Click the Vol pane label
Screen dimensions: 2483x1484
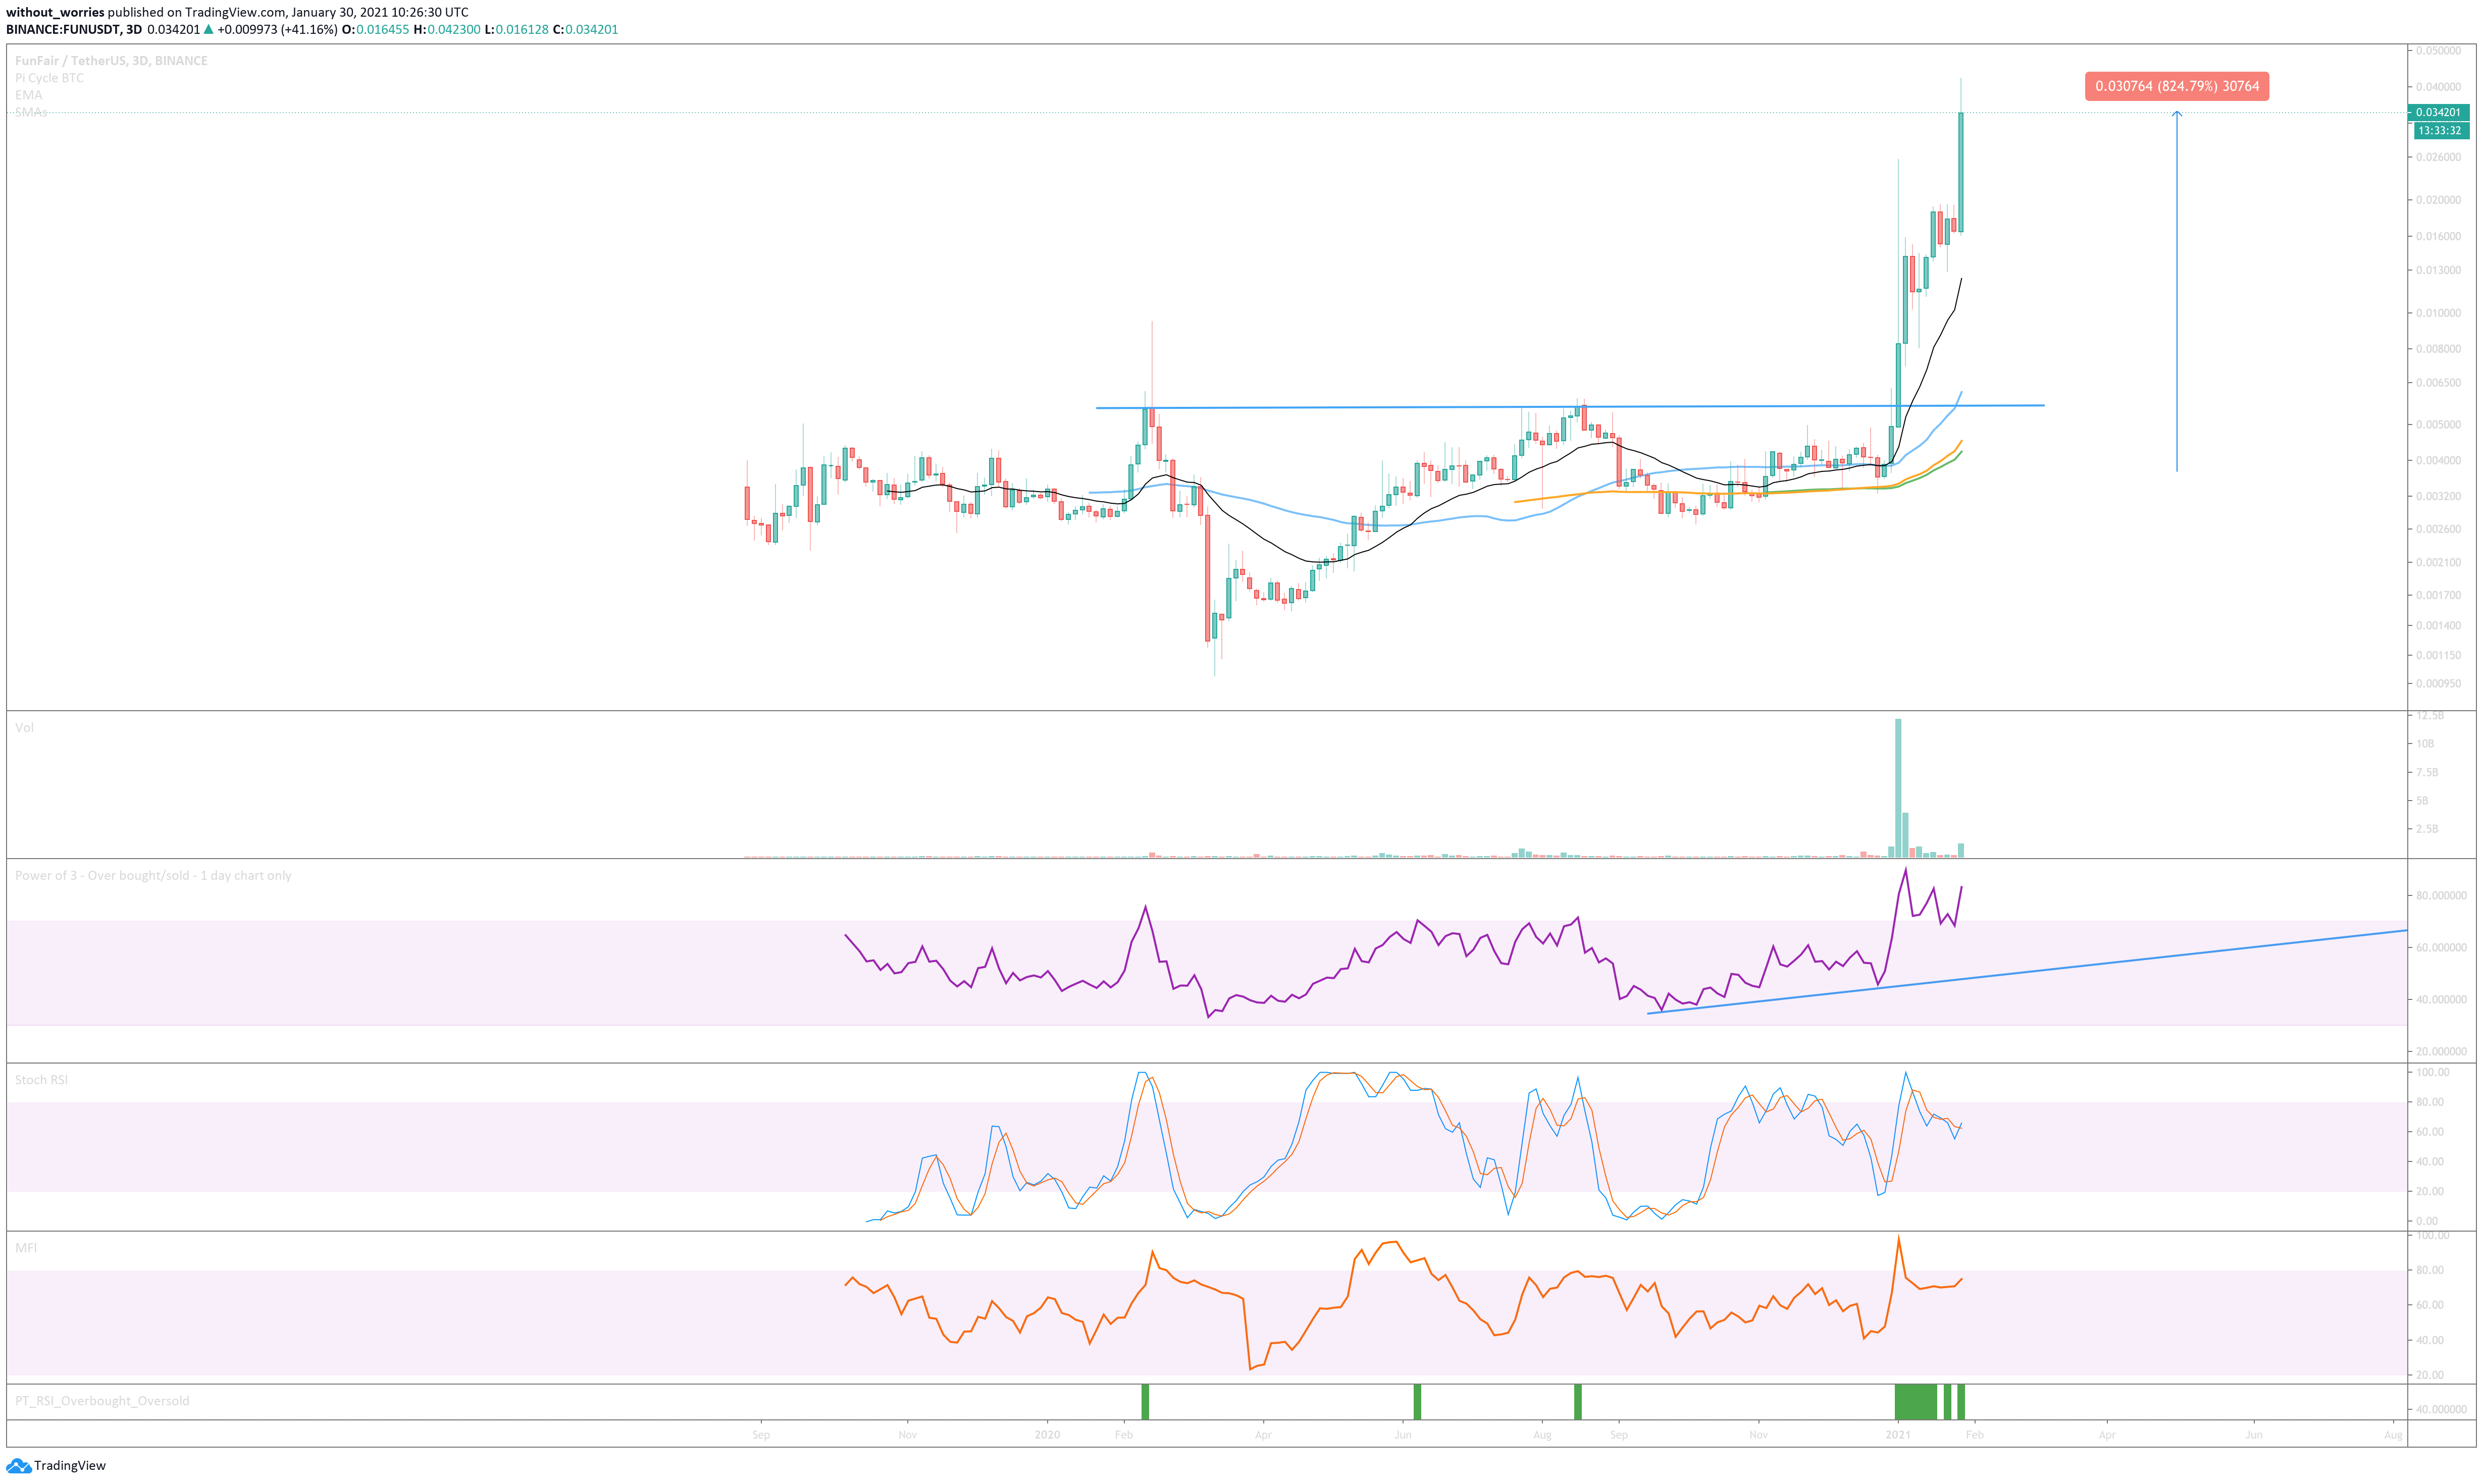pyautogui.click(x=24, y=727)
